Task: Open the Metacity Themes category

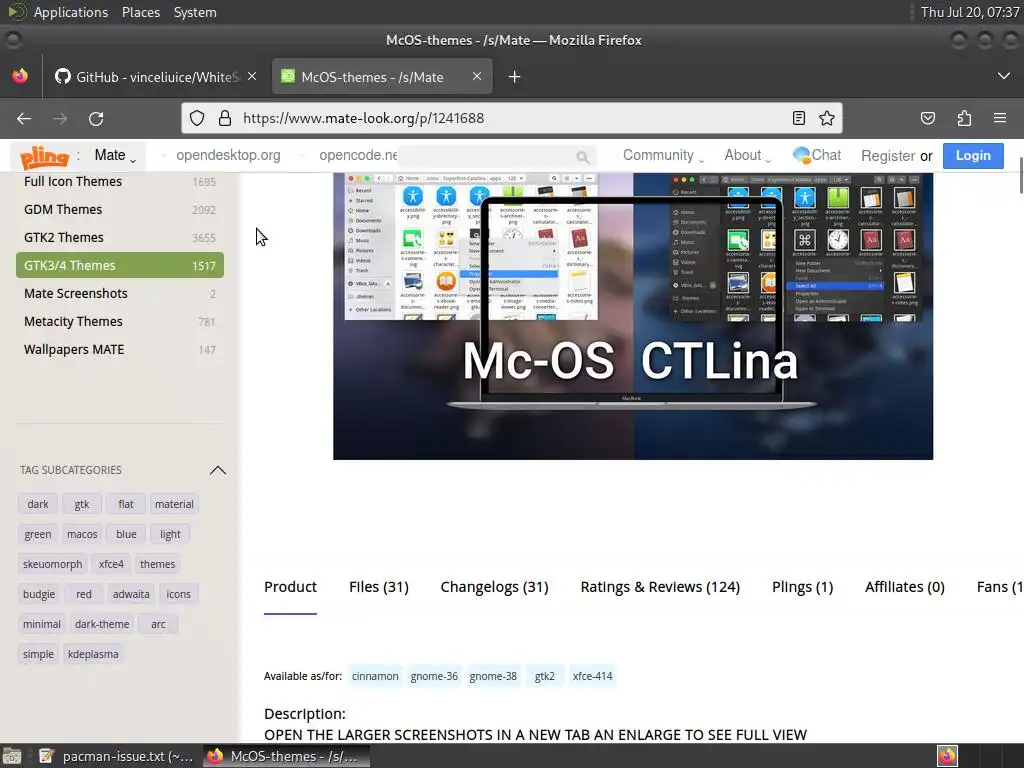Action: click(x=120, y=321)
